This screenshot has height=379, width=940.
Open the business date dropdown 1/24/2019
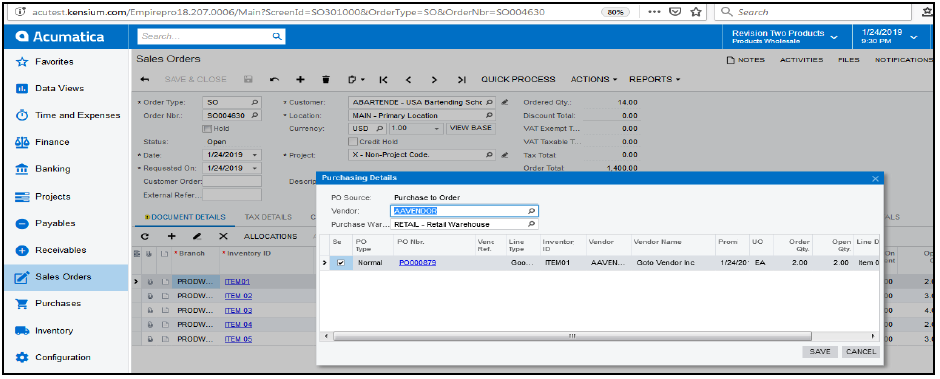tap(889, 37)
